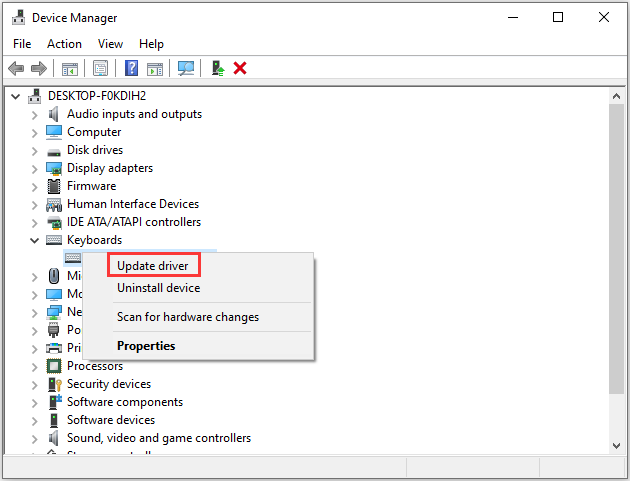Image resolution: width=630 pixels, height=481 pixels.
Task: Expand Security devices node
Action: click(x=35, y=385)
